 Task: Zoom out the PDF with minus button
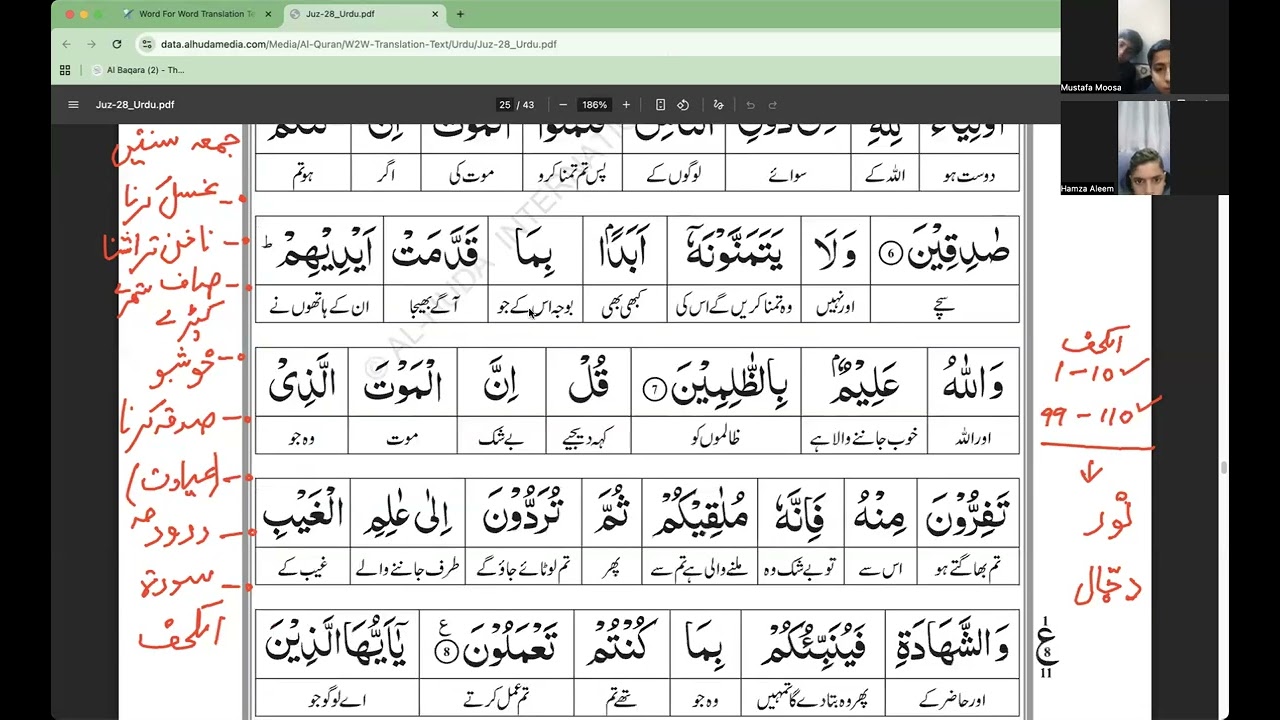(563, 105)
